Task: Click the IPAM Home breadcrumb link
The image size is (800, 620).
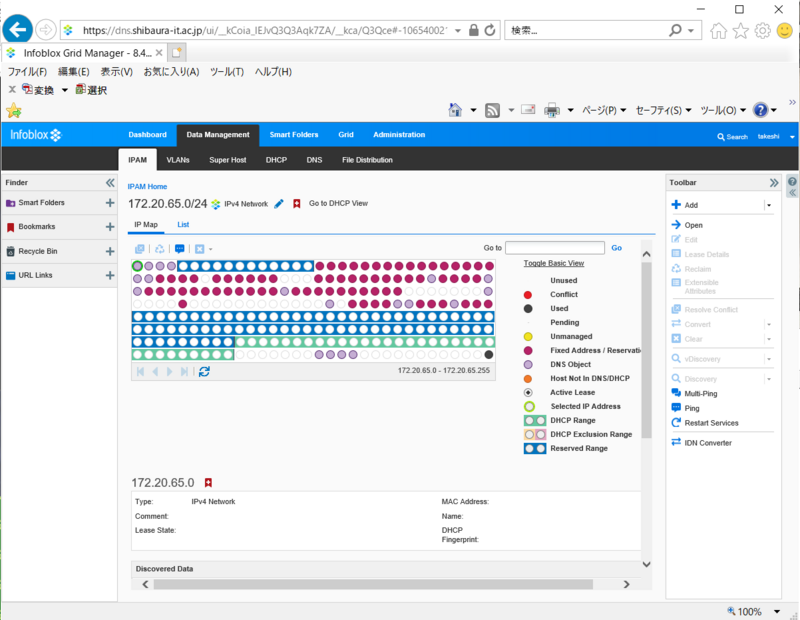Action: coord(147,187)
